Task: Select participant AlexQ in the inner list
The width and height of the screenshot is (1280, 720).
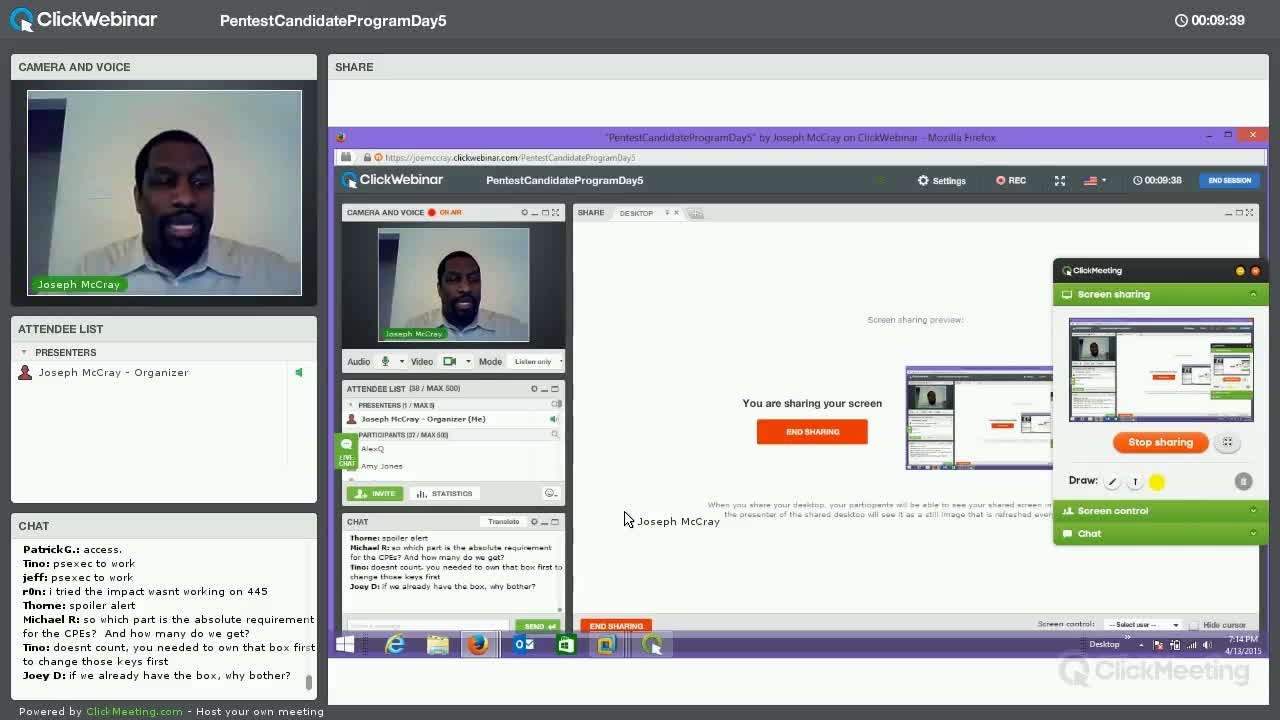Action: point(372,449)
